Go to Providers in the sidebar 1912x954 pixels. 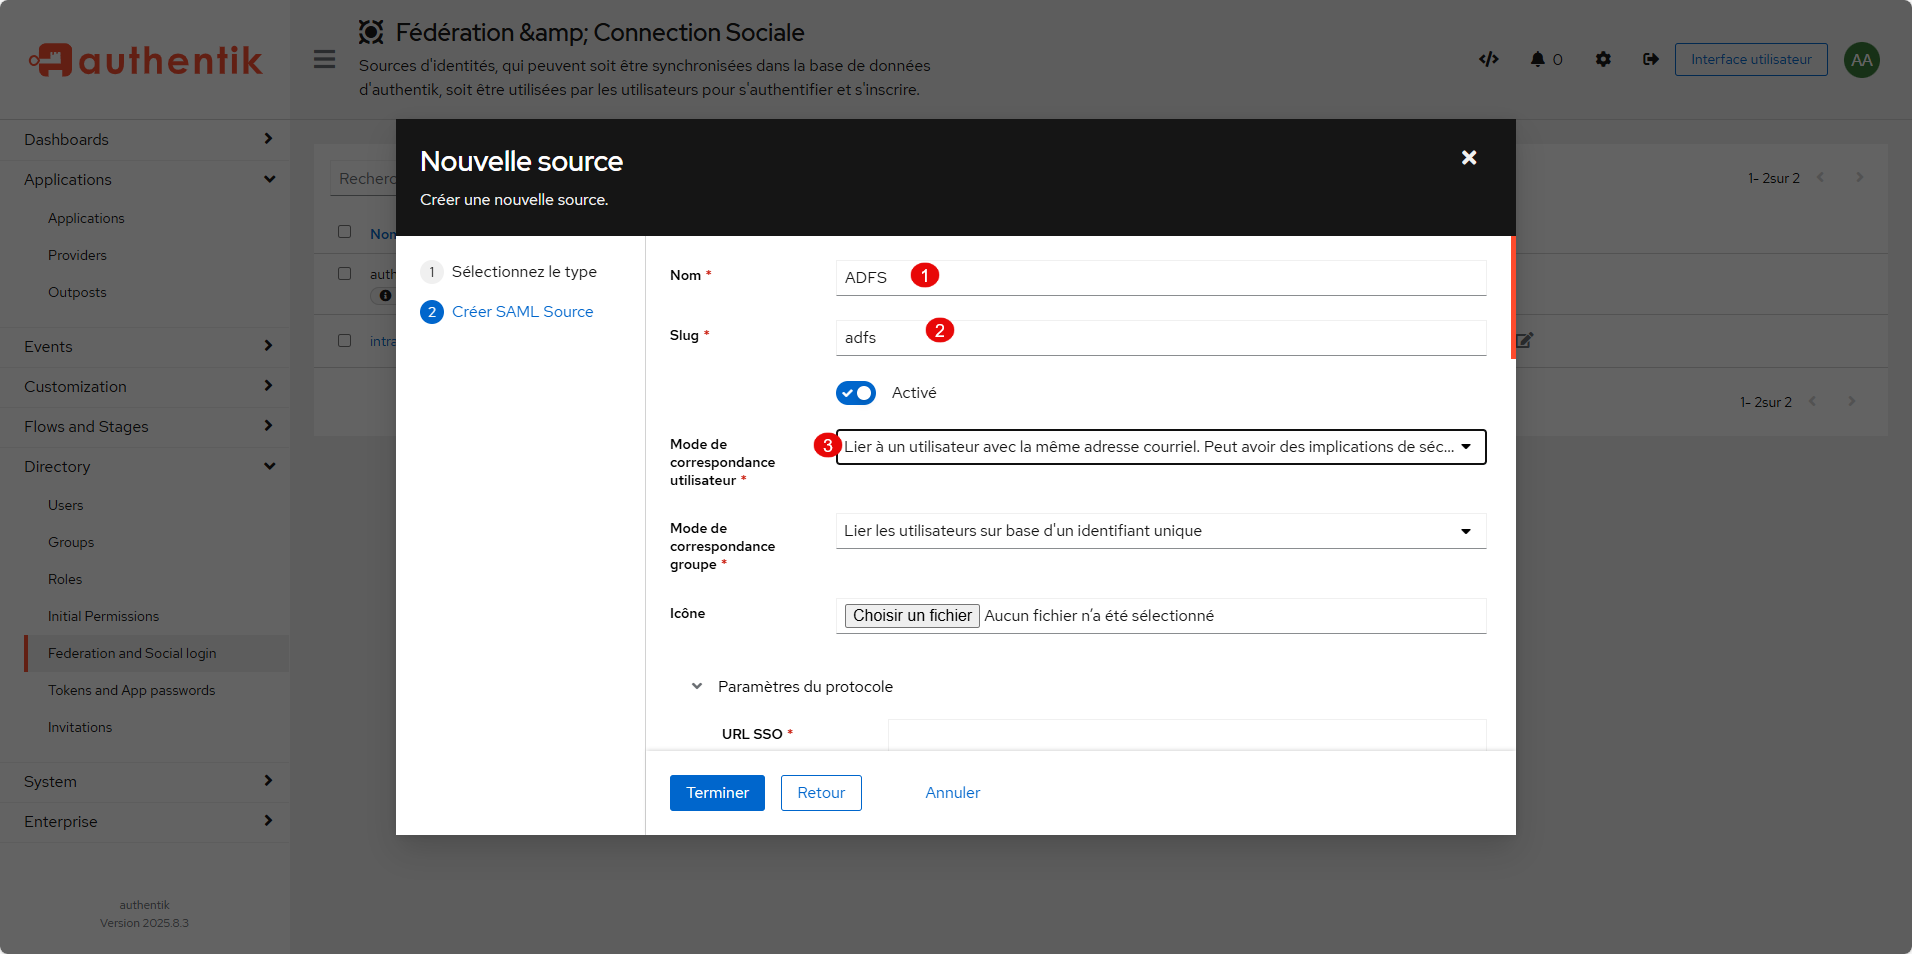click(77, 255)
